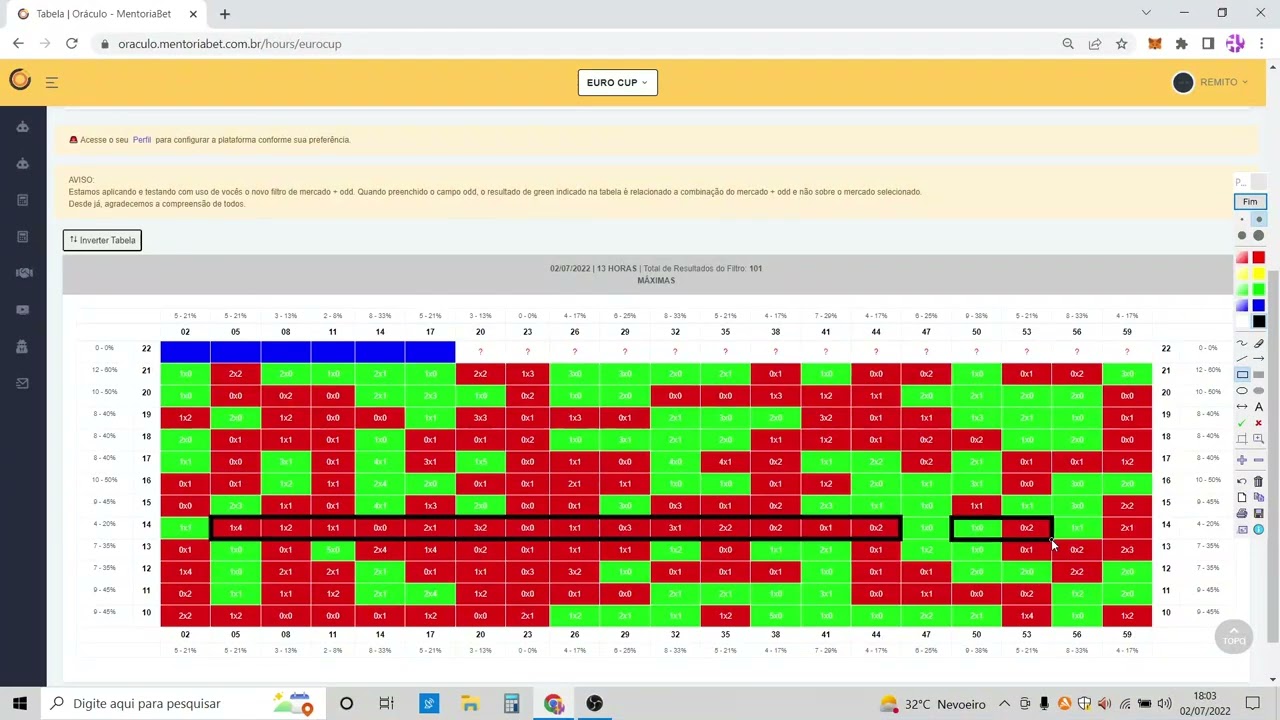Viewport: 1280px width, 720px height.
Task: Pick the solid red color swatch
Action: pyautogui.click(x=1259, y=257)
